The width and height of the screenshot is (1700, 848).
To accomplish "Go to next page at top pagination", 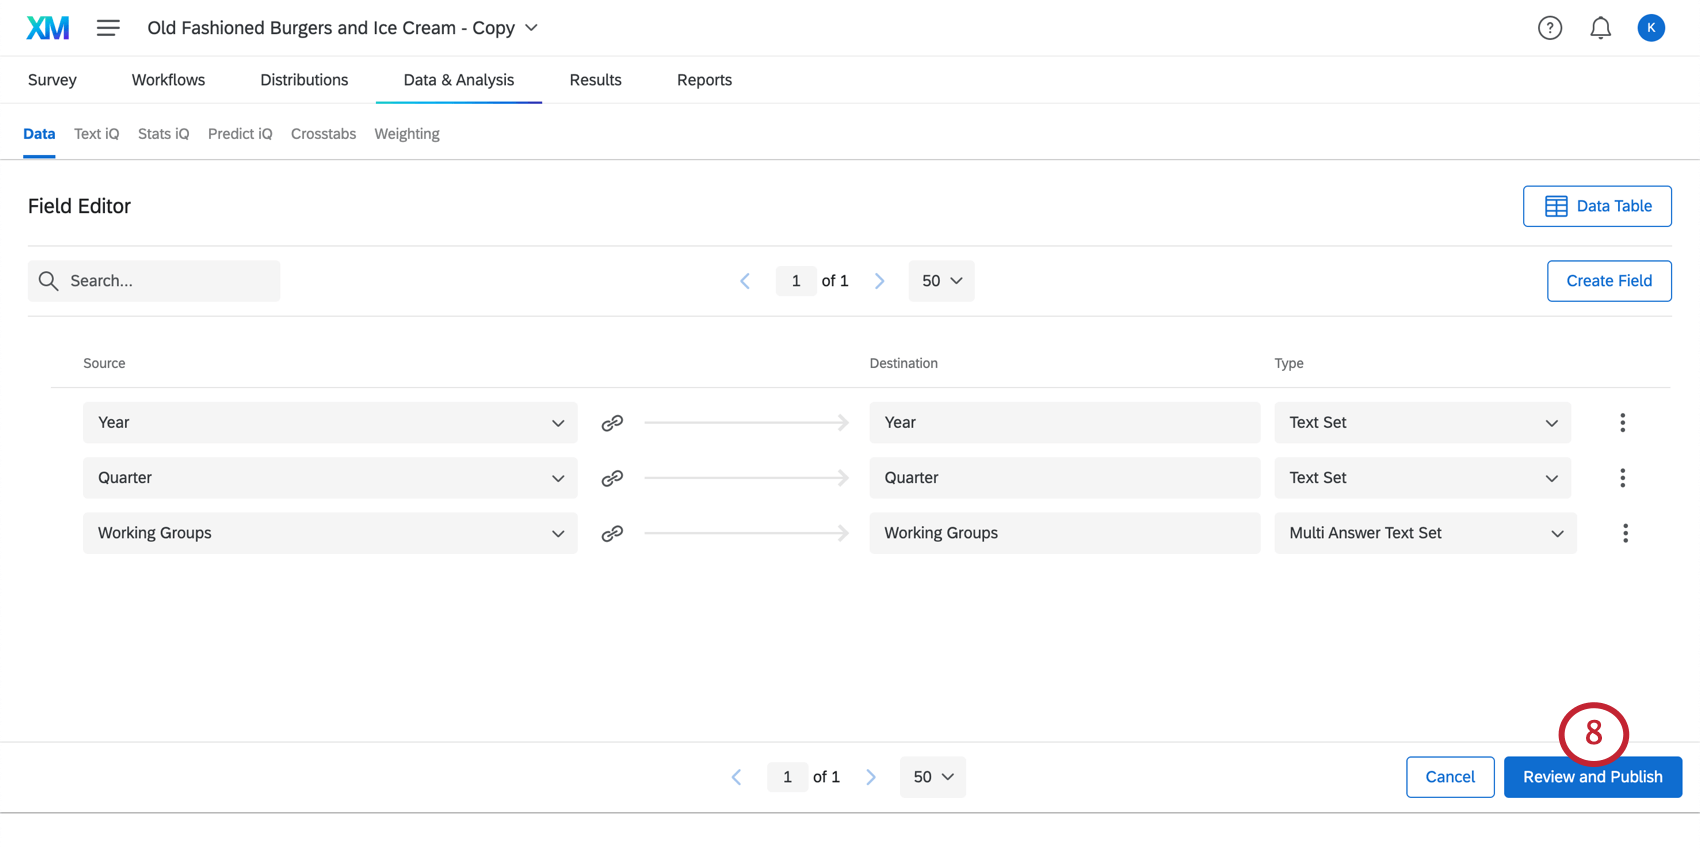I will point(879,281).
